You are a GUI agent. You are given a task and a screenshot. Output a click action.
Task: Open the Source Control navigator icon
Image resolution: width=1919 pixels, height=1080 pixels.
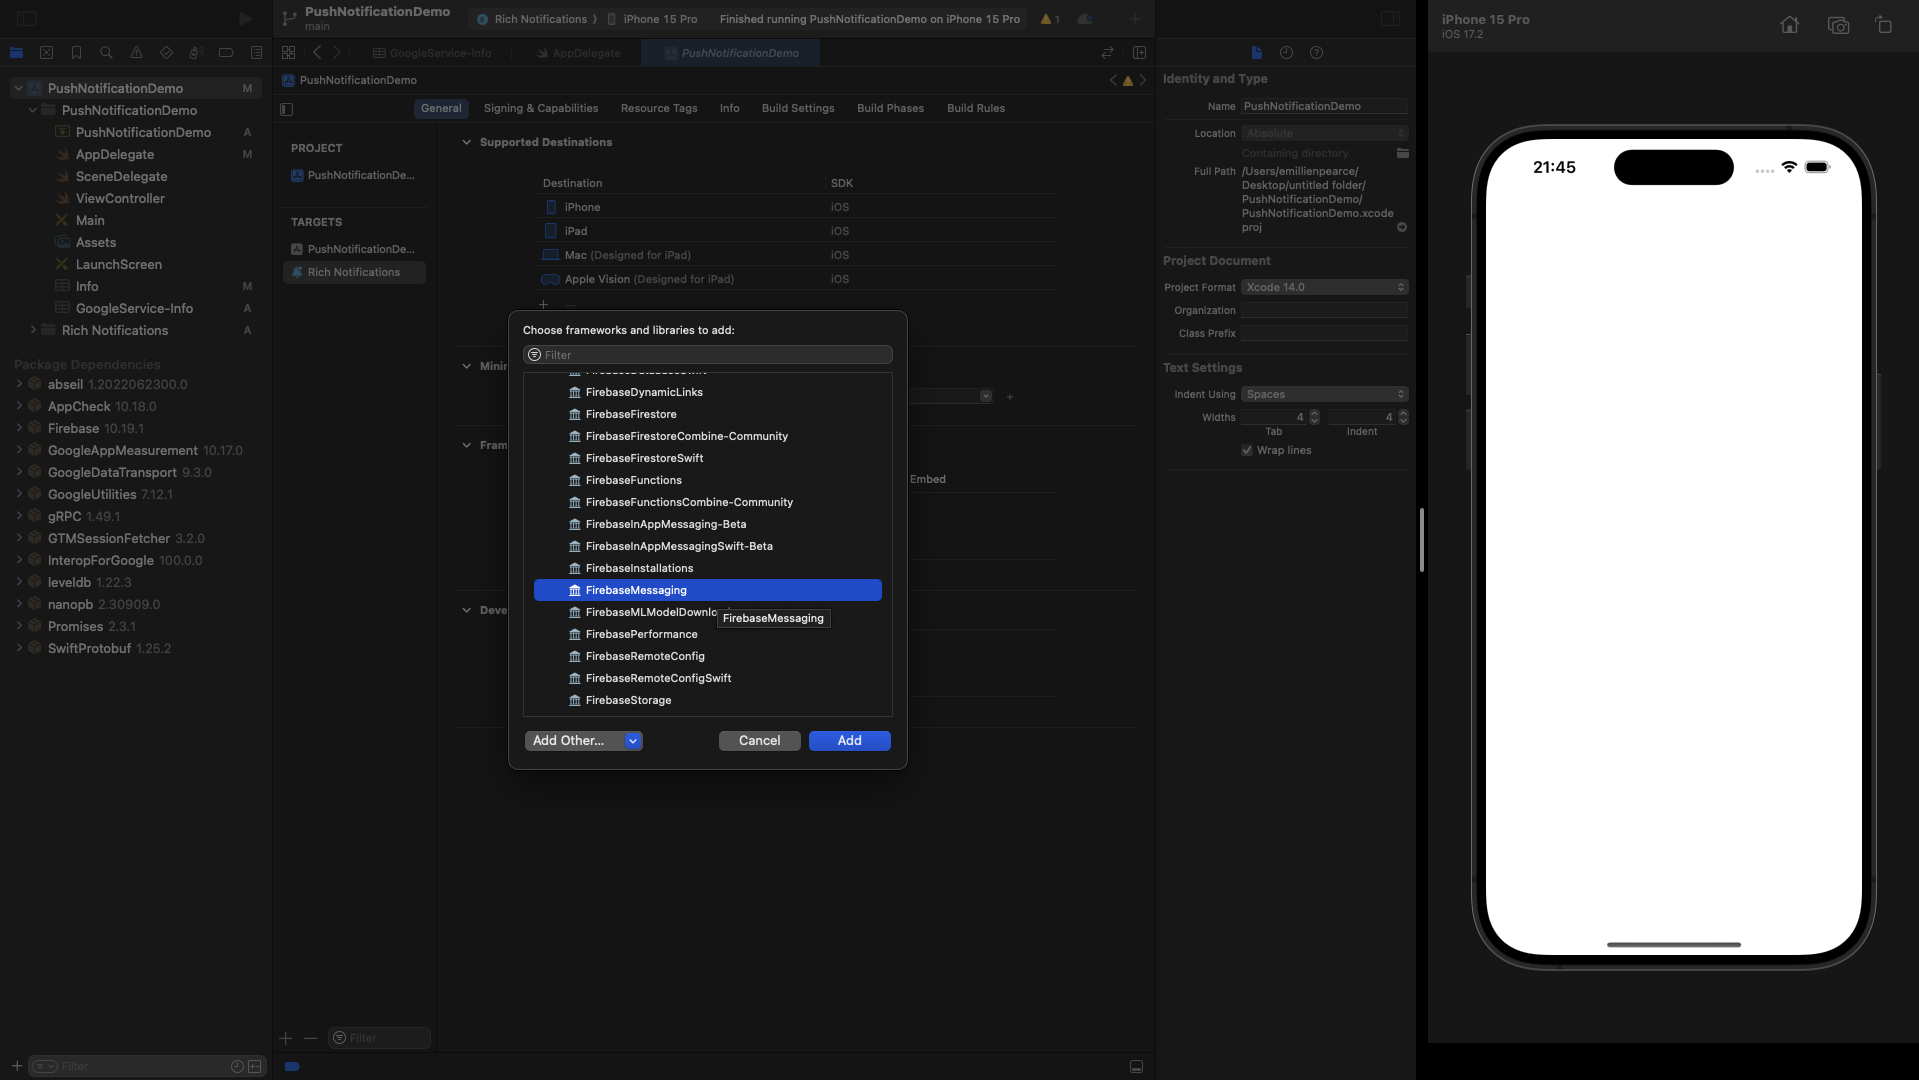(46, 53)
